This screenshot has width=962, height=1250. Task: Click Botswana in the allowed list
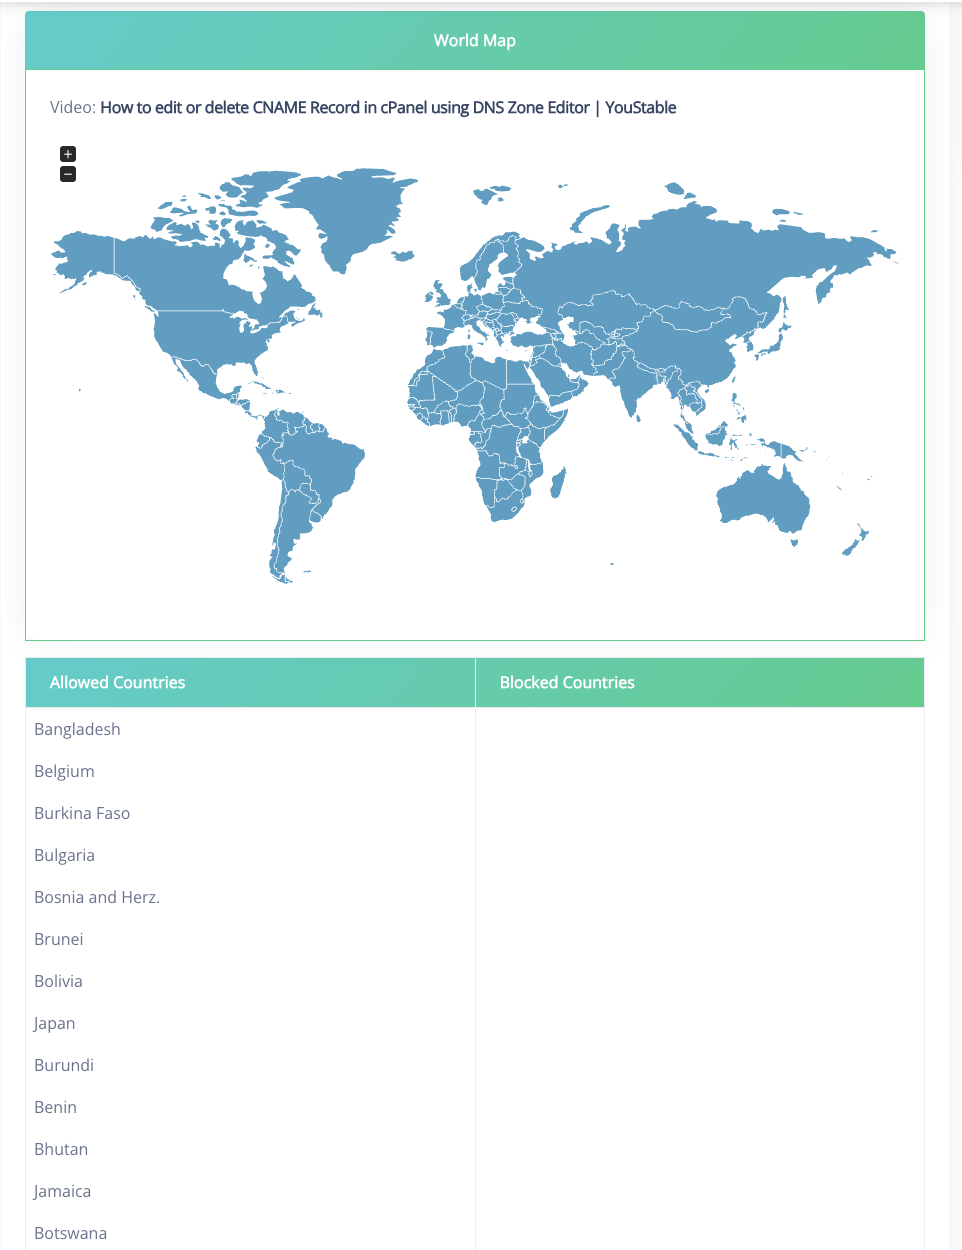[x=70, y=1233]
